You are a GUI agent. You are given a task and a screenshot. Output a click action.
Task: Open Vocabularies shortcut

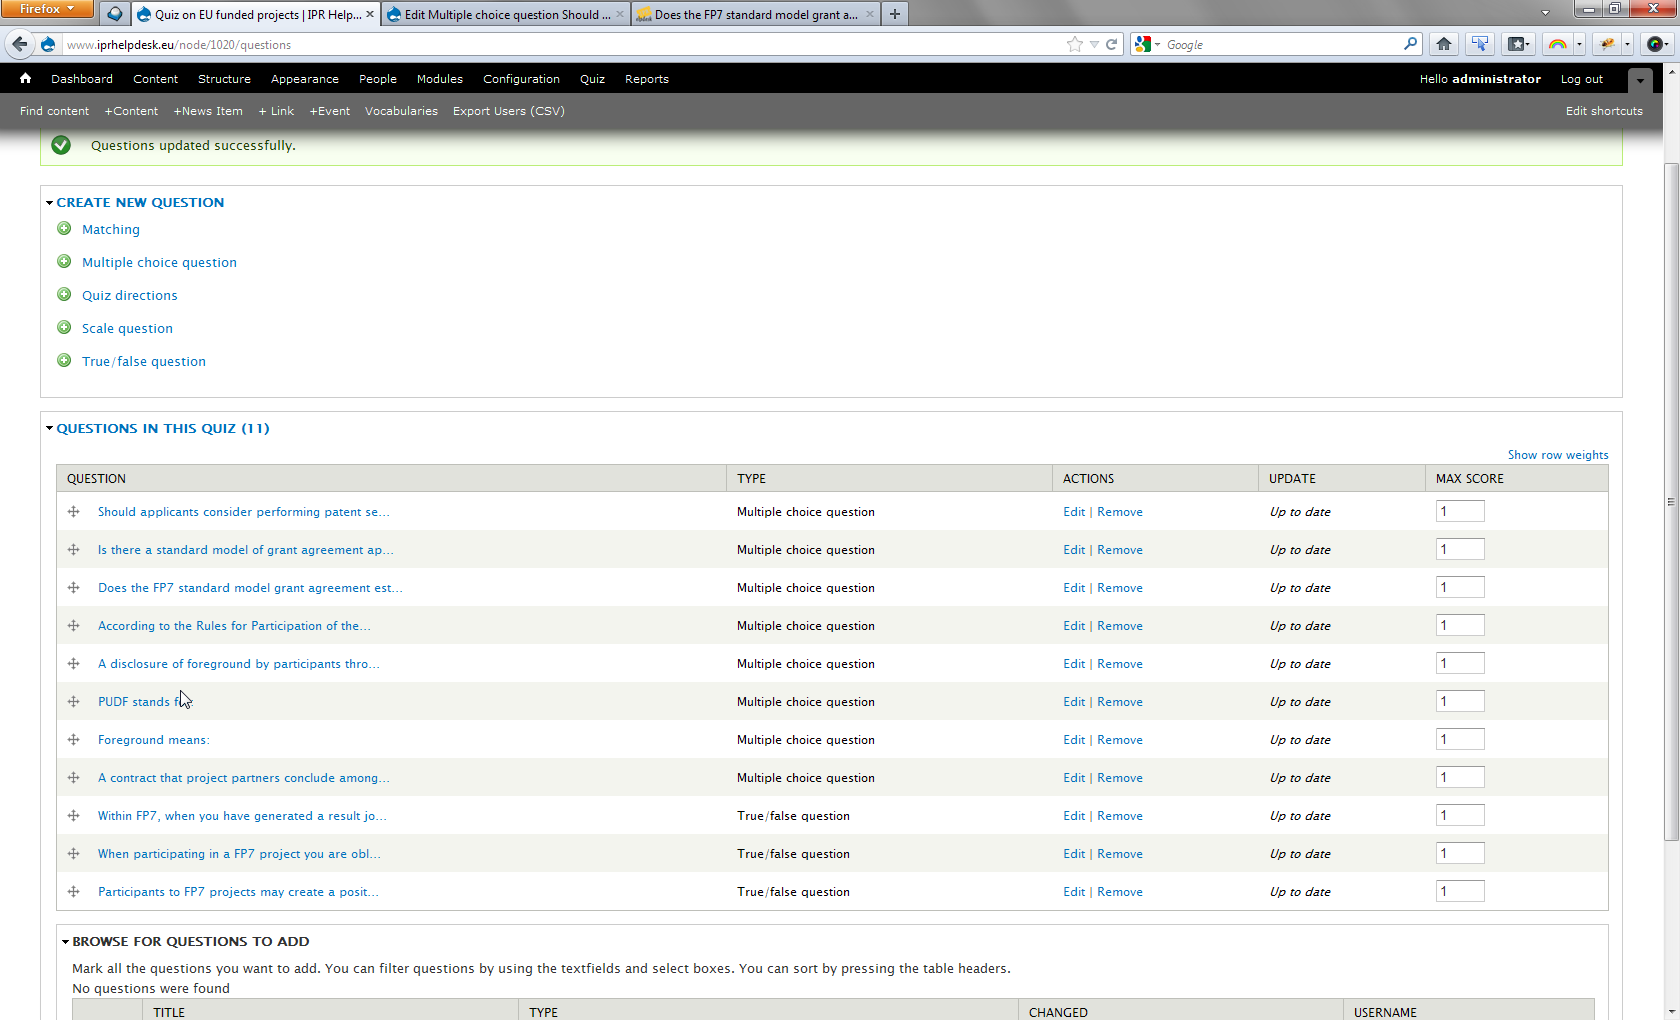401,111
